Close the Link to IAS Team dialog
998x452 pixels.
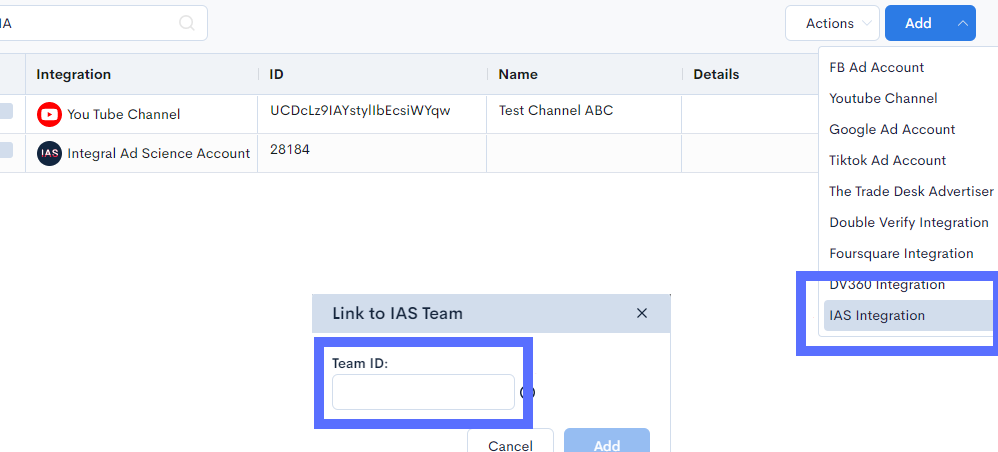642,313
